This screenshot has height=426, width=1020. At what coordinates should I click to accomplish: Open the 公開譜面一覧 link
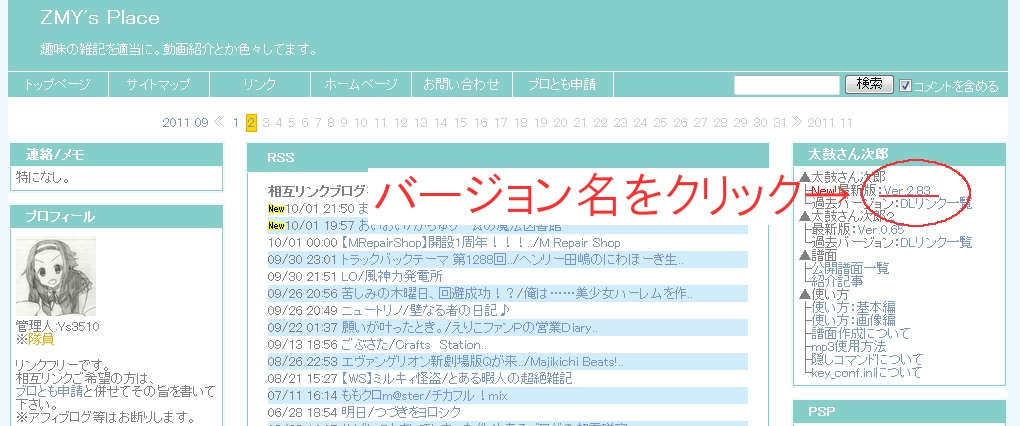point(850,269)
